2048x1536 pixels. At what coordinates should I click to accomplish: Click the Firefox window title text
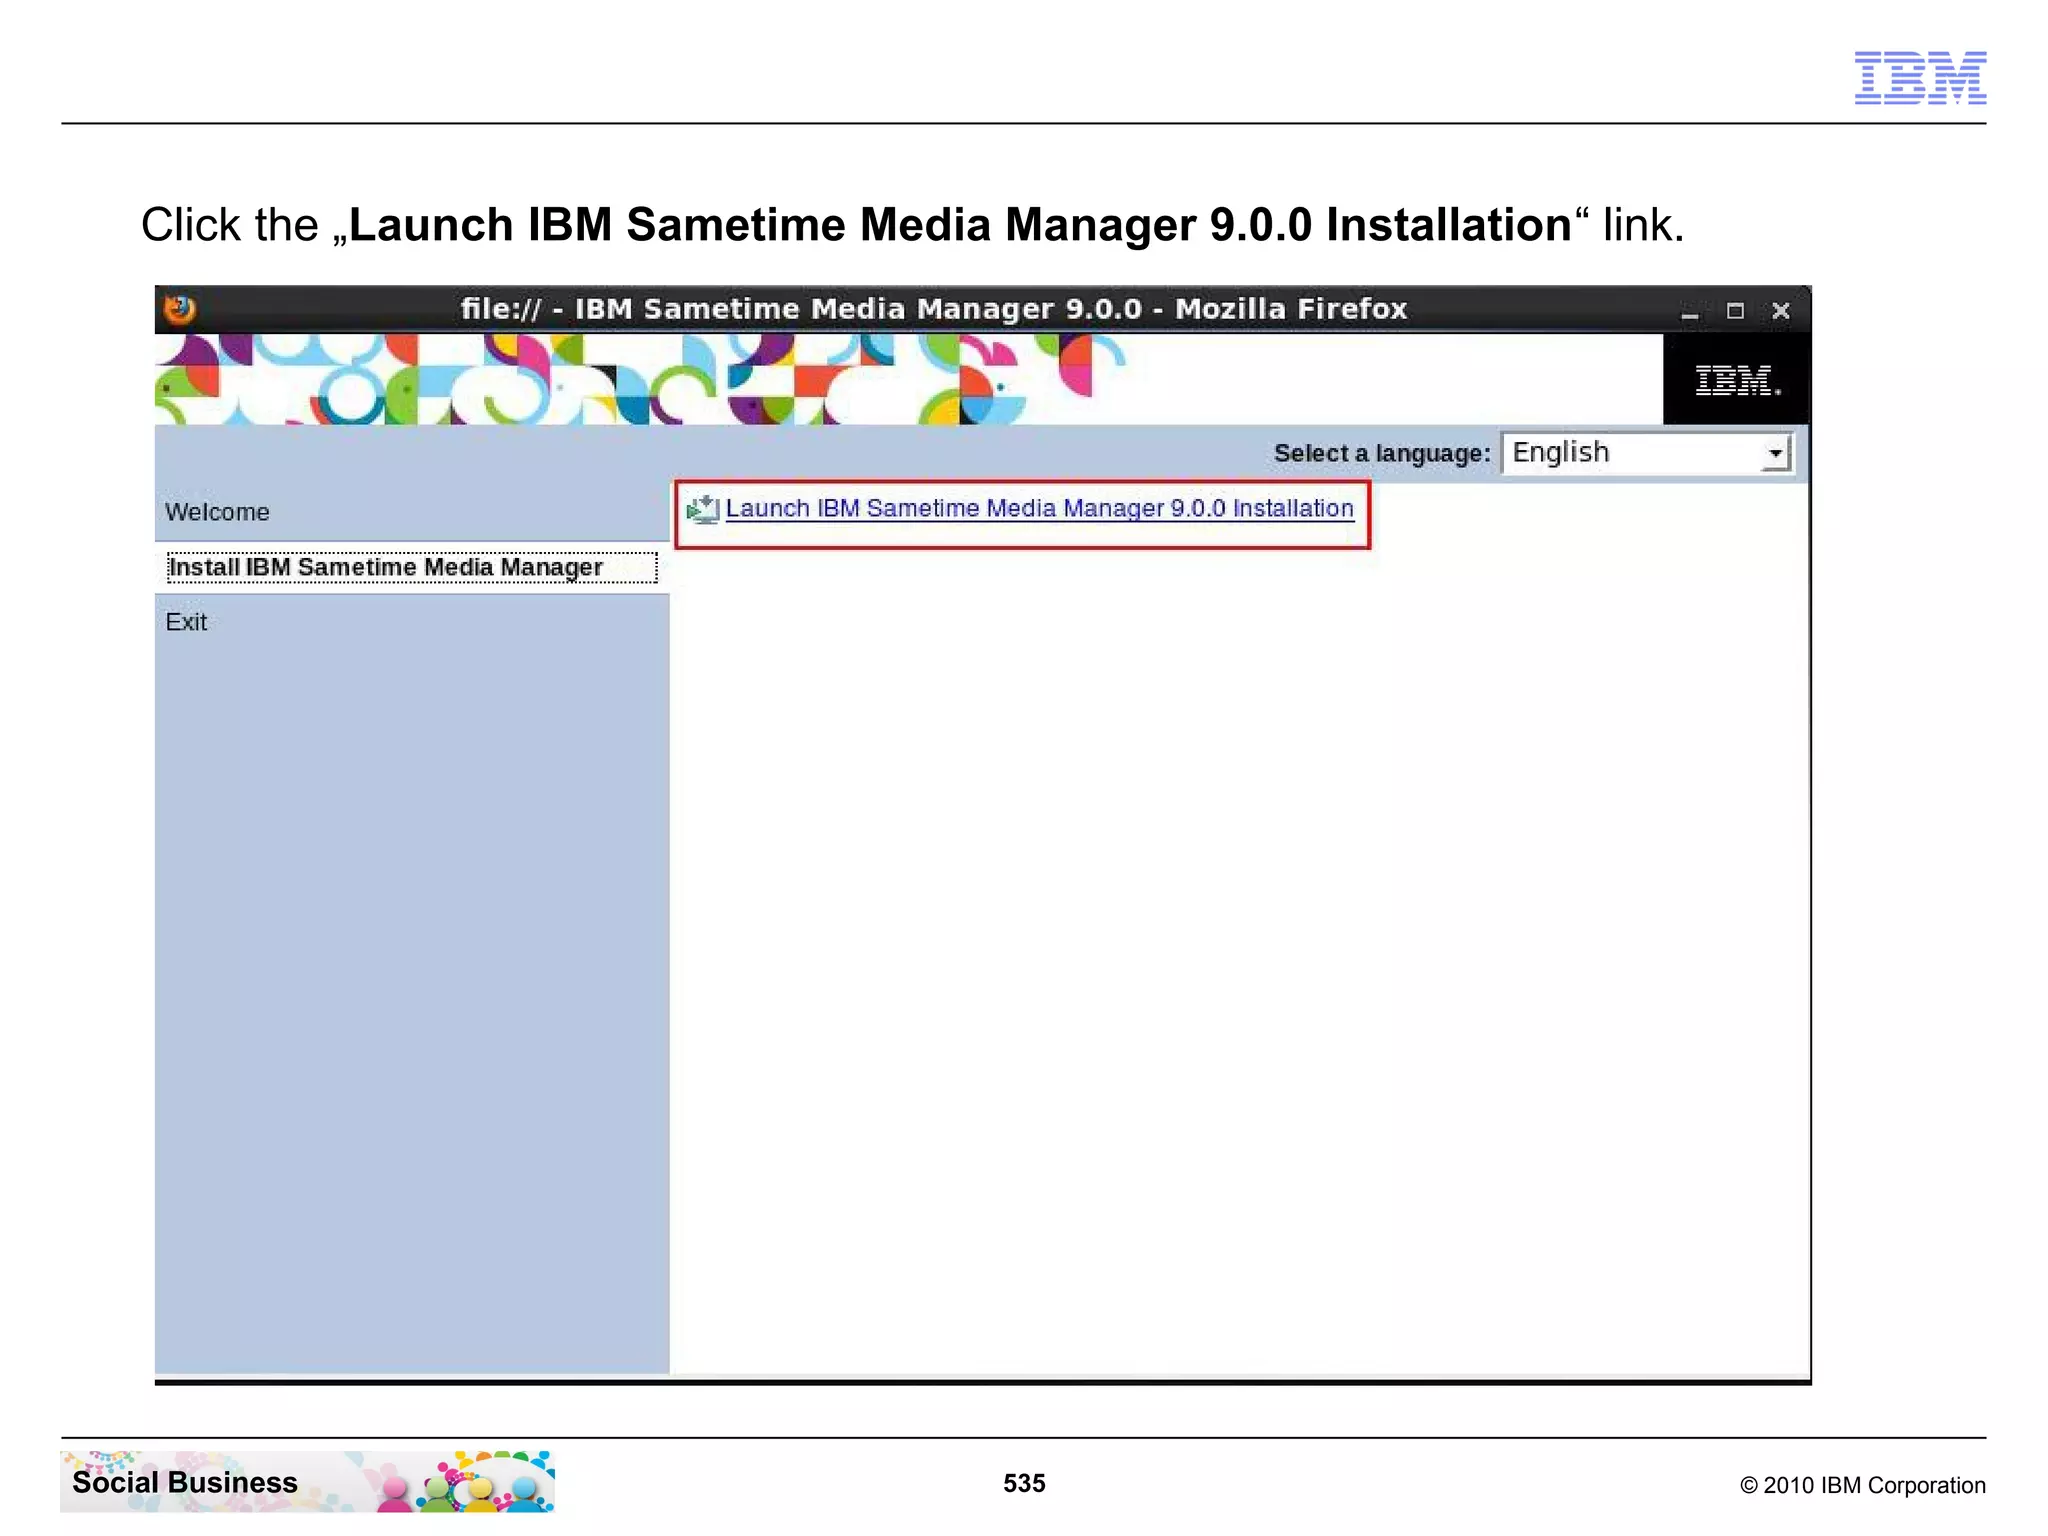[x=933, y=309]
